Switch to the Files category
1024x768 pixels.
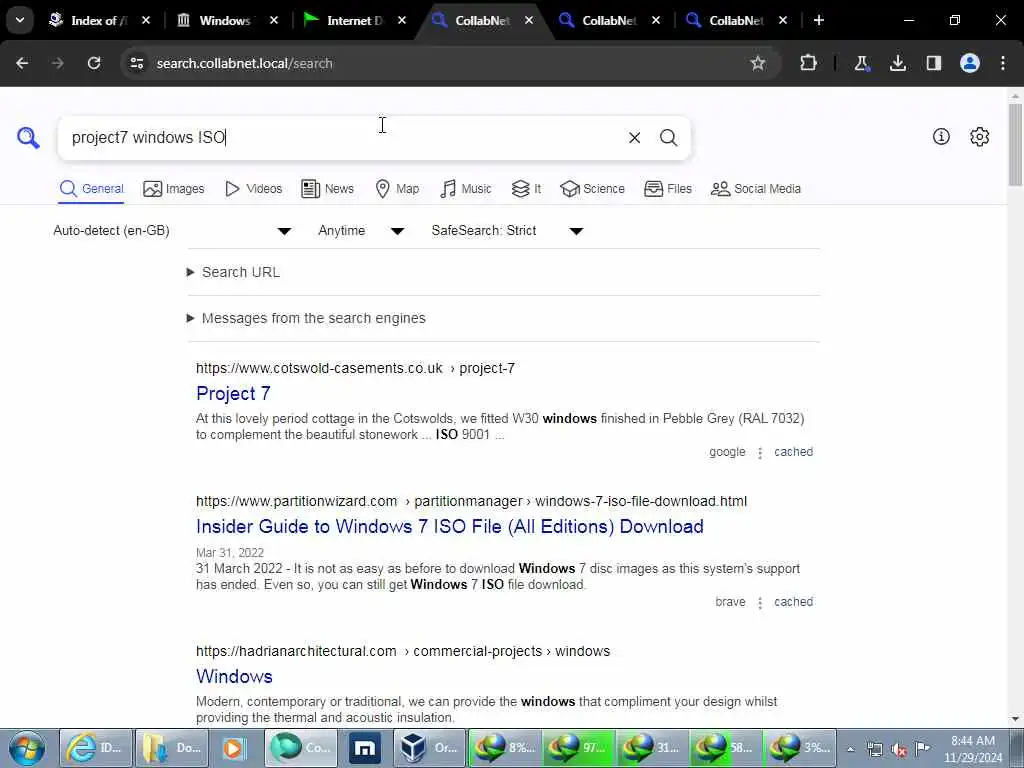coord(668,189)
